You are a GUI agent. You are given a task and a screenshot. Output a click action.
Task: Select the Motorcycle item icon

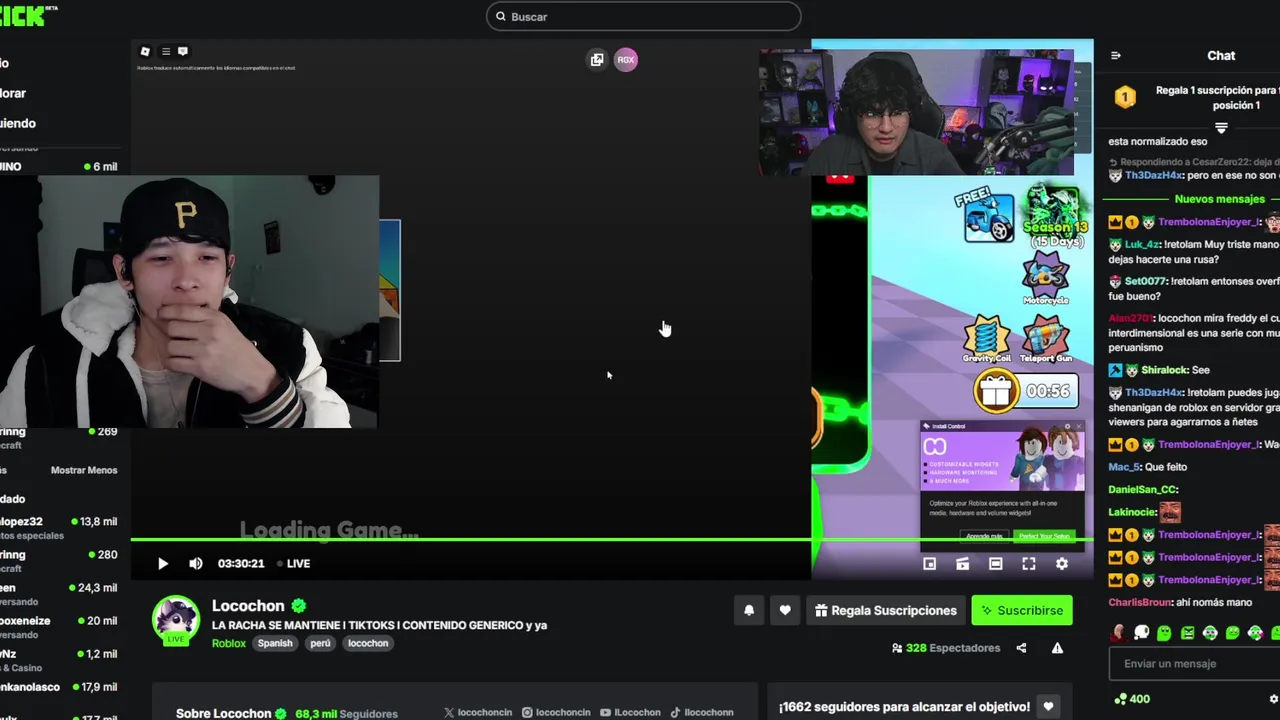tap(1046, 277)
